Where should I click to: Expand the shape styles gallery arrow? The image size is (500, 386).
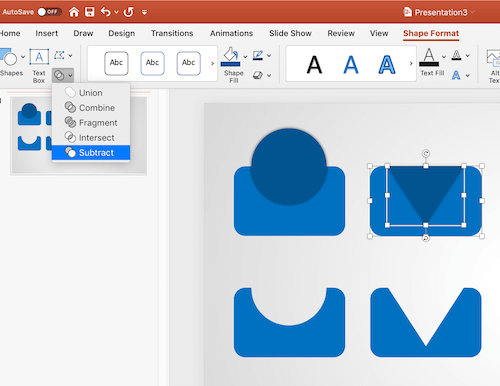point(212,63)
